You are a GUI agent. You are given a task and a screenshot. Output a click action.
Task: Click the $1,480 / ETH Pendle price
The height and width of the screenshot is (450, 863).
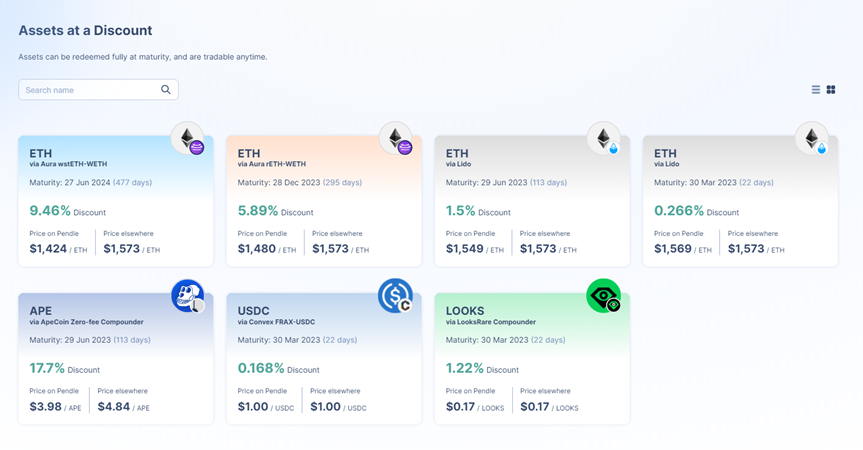[x=266, y=249]
